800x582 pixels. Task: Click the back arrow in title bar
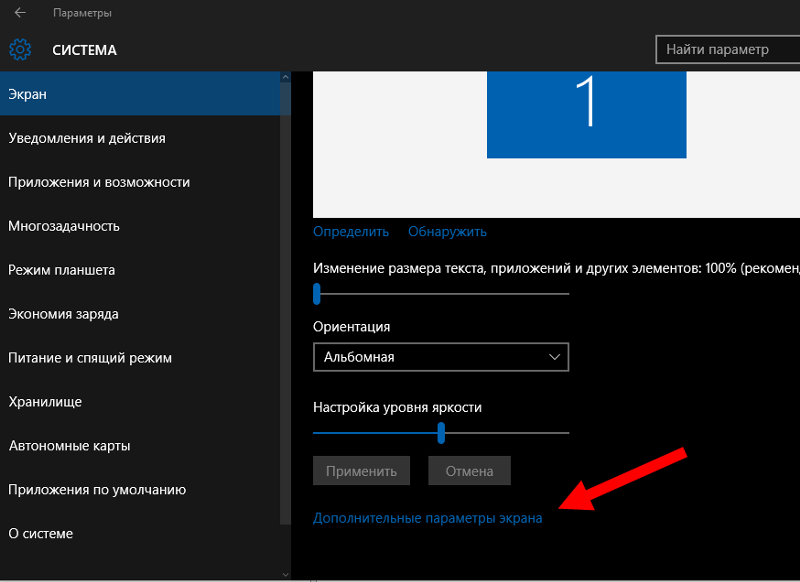coord(20,13)
